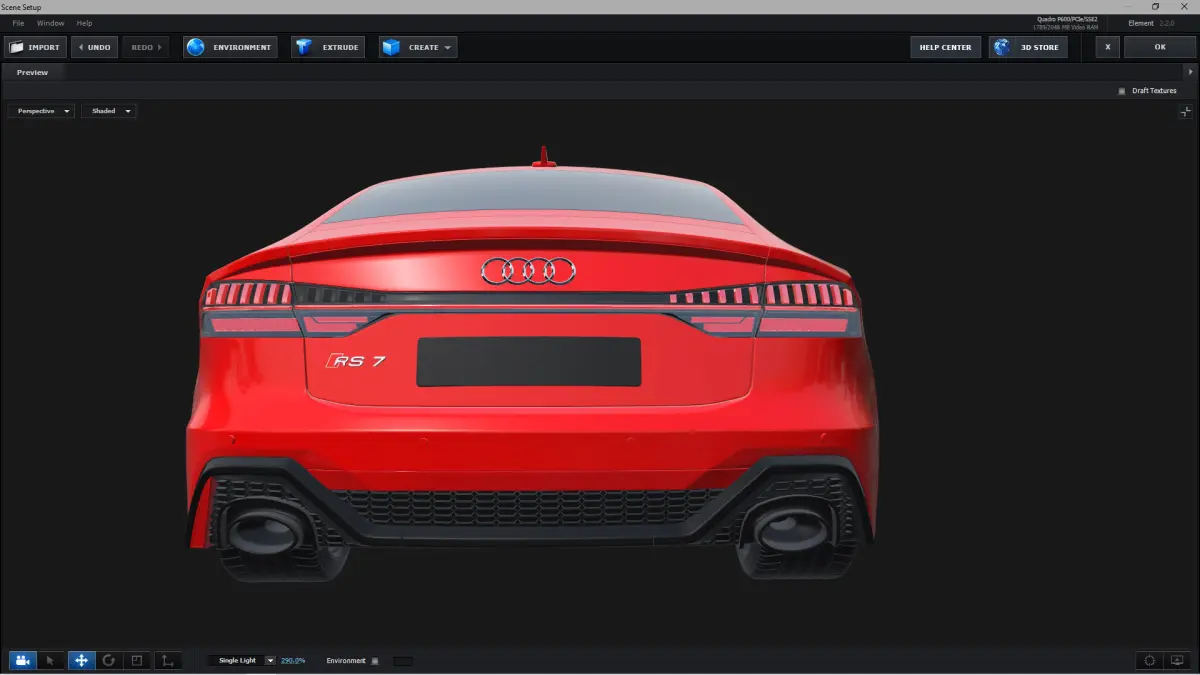
Task: Click the Redo button
Action: (x=146, y=47)
